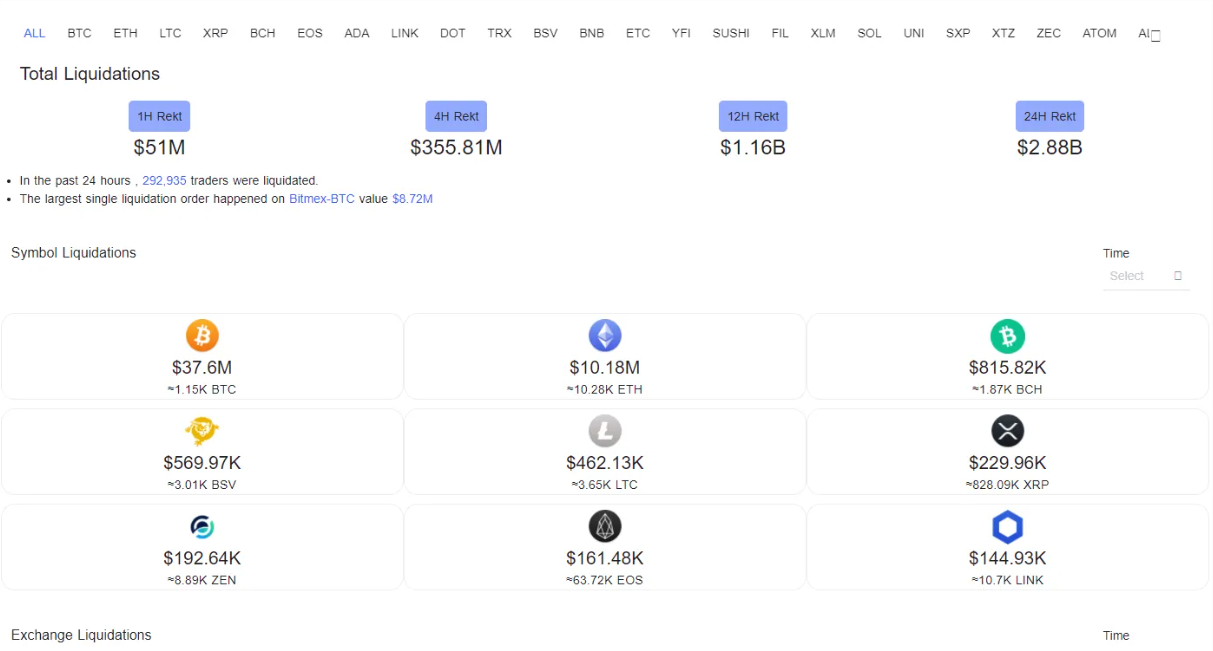Select the 1H Rekt button
Viewport: 1213px width, 651px height.
point(159,116)
